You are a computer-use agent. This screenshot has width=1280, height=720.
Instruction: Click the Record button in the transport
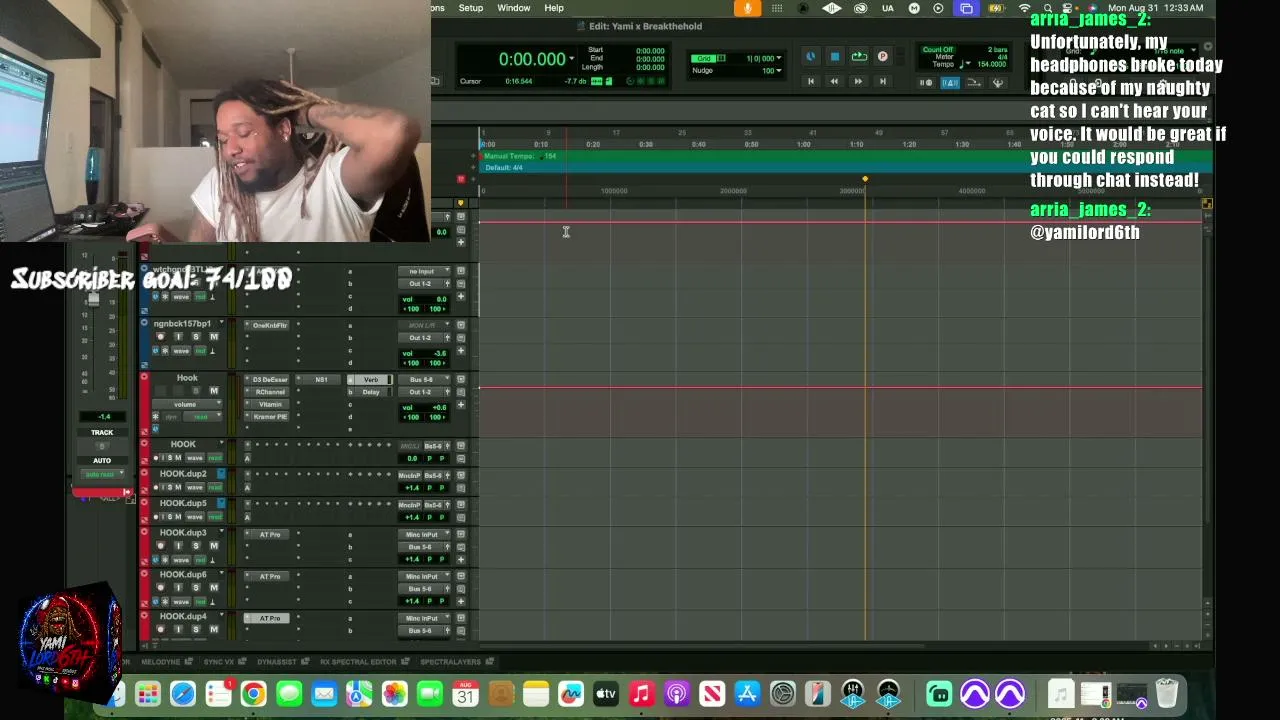tap(883, 57)
